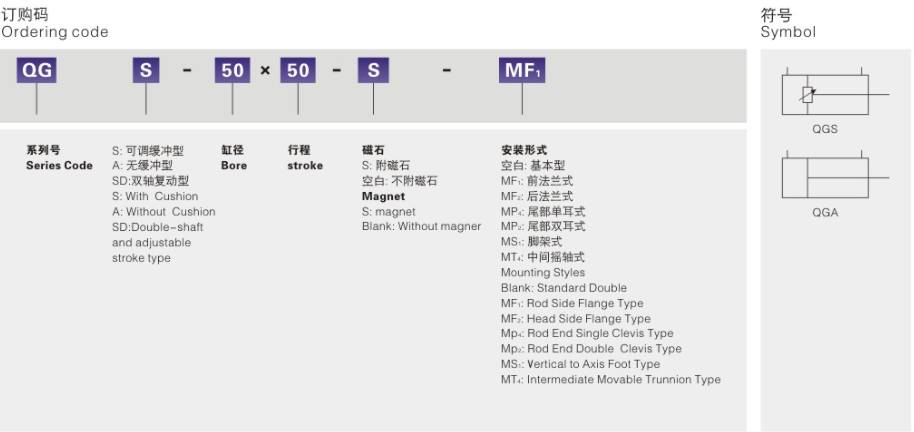Click the purple MF1 mounting code box
This screenshot has height=432, width=914.
522,70
